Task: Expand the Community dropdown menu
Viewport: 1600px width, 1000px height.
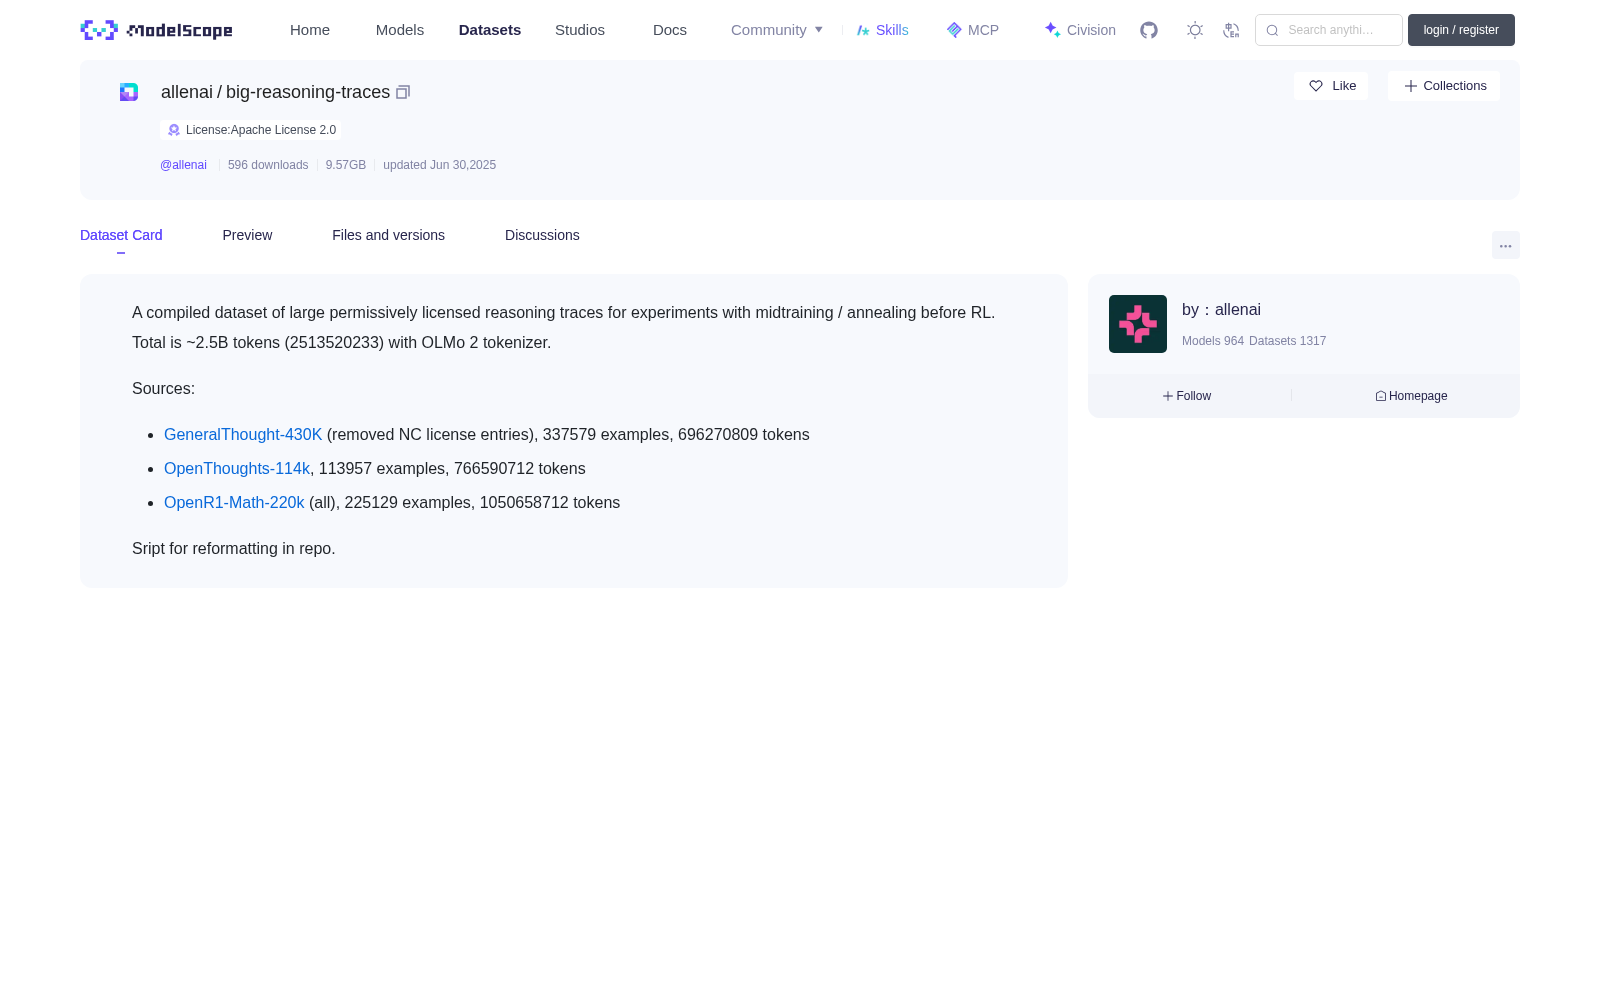Action: (x=777, y=30)
